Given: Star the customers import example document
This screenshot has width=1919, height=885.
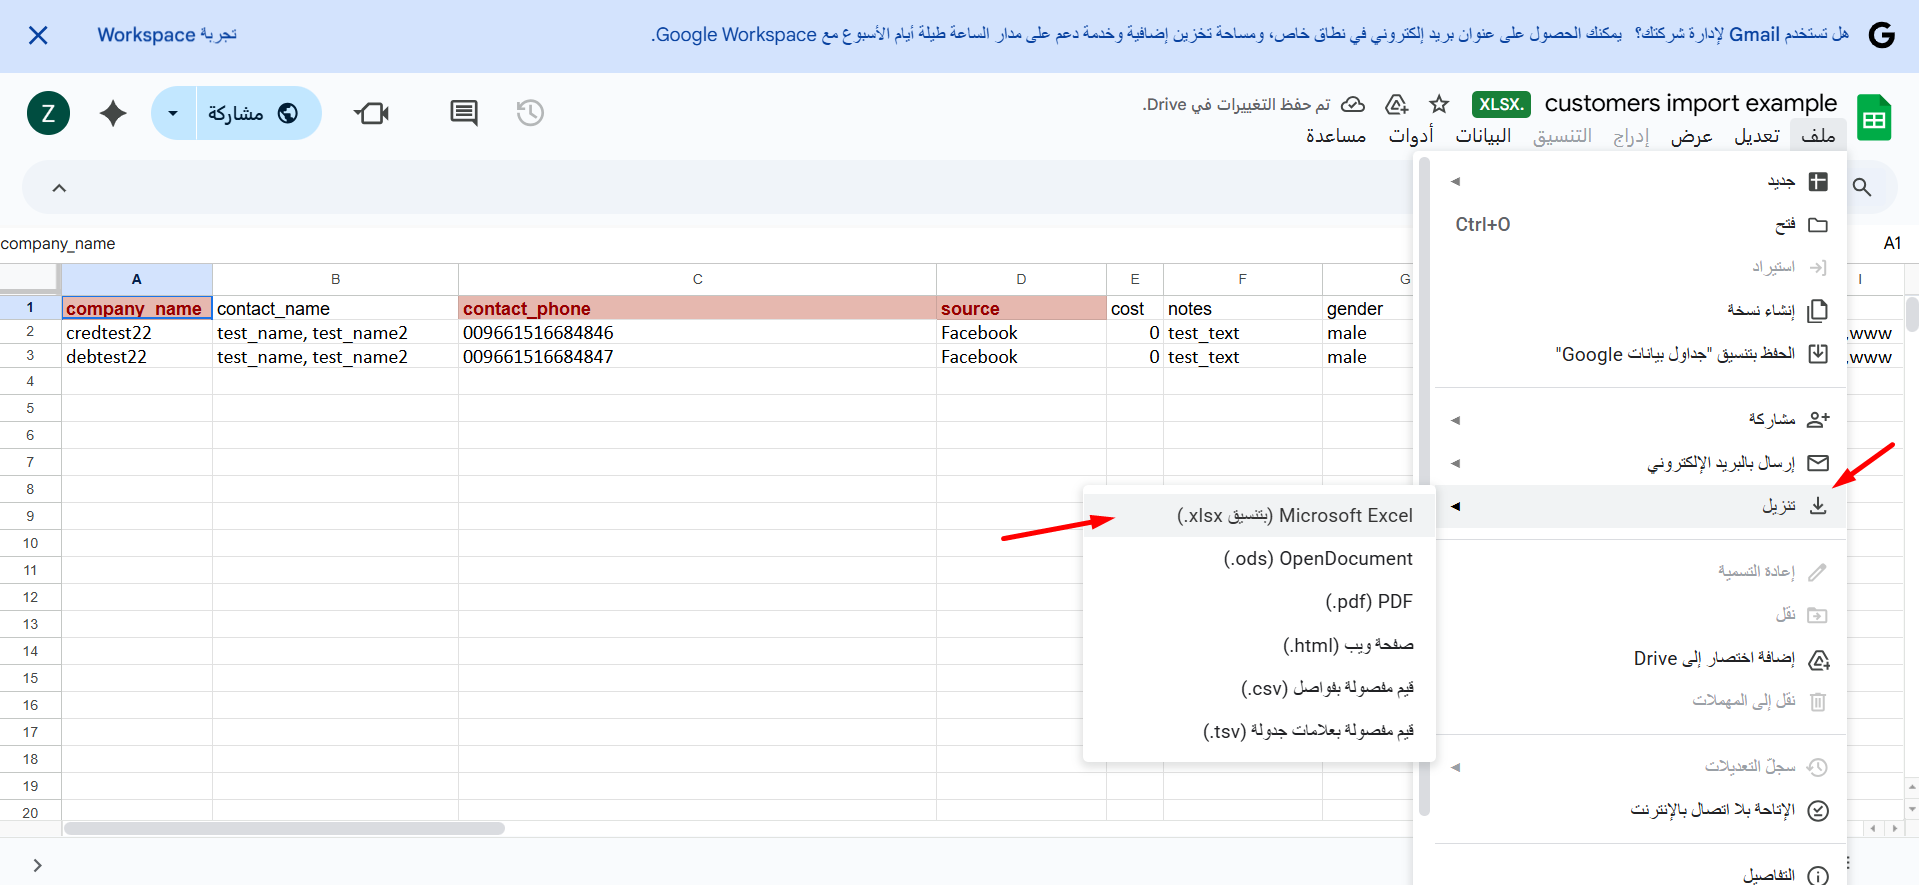Looking at the screenshot, I should (1439, 104).
